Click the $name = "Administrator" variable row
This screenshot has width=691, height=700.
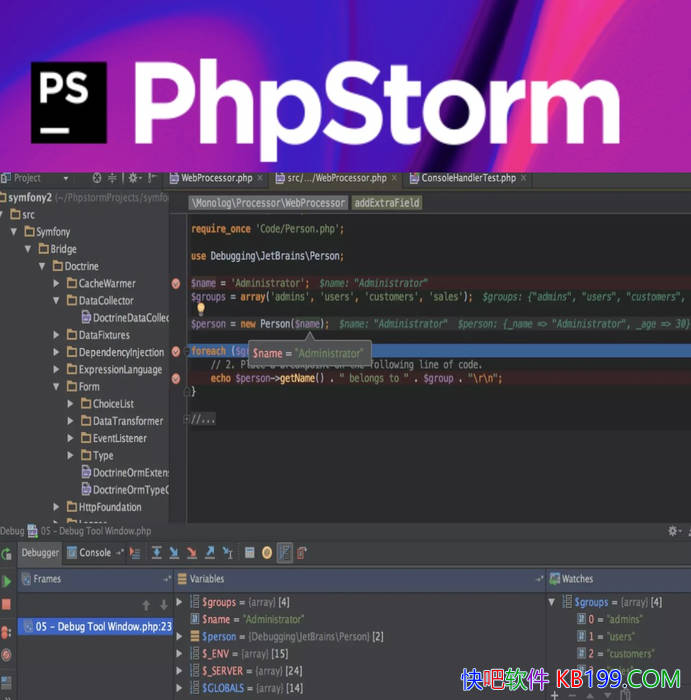coord(247,620)
